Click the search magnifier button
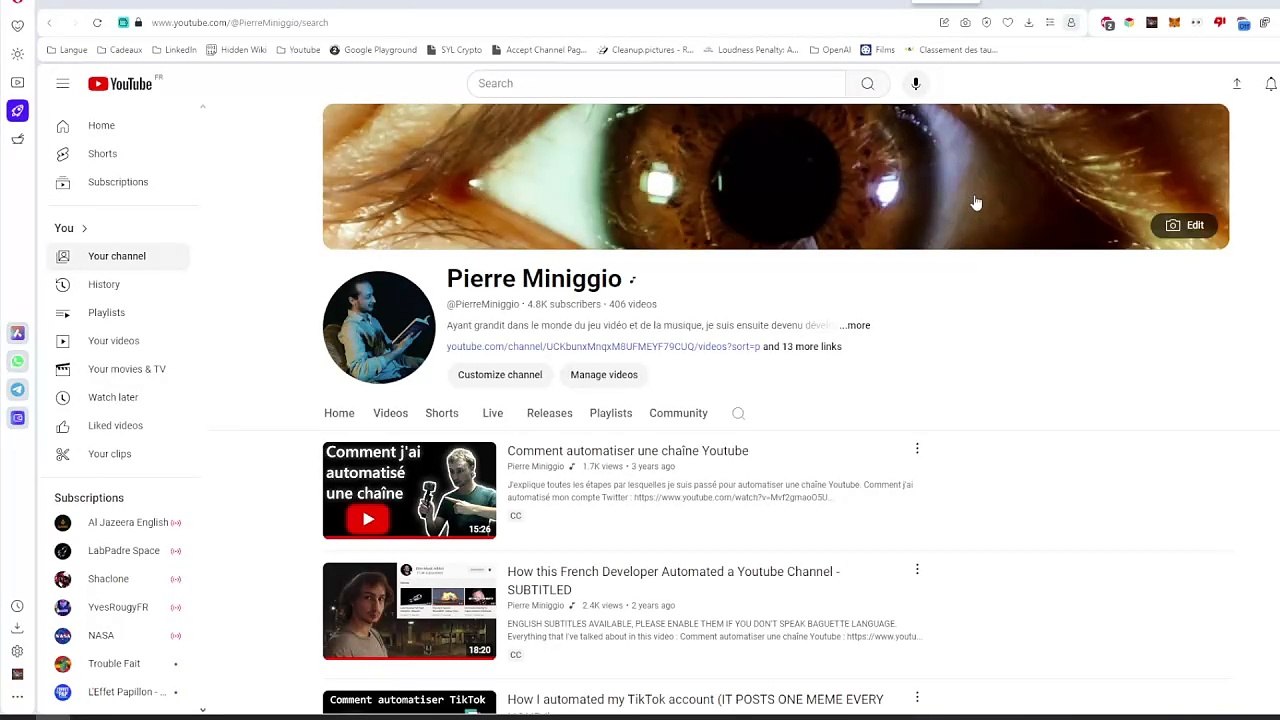 pos(867,84)
